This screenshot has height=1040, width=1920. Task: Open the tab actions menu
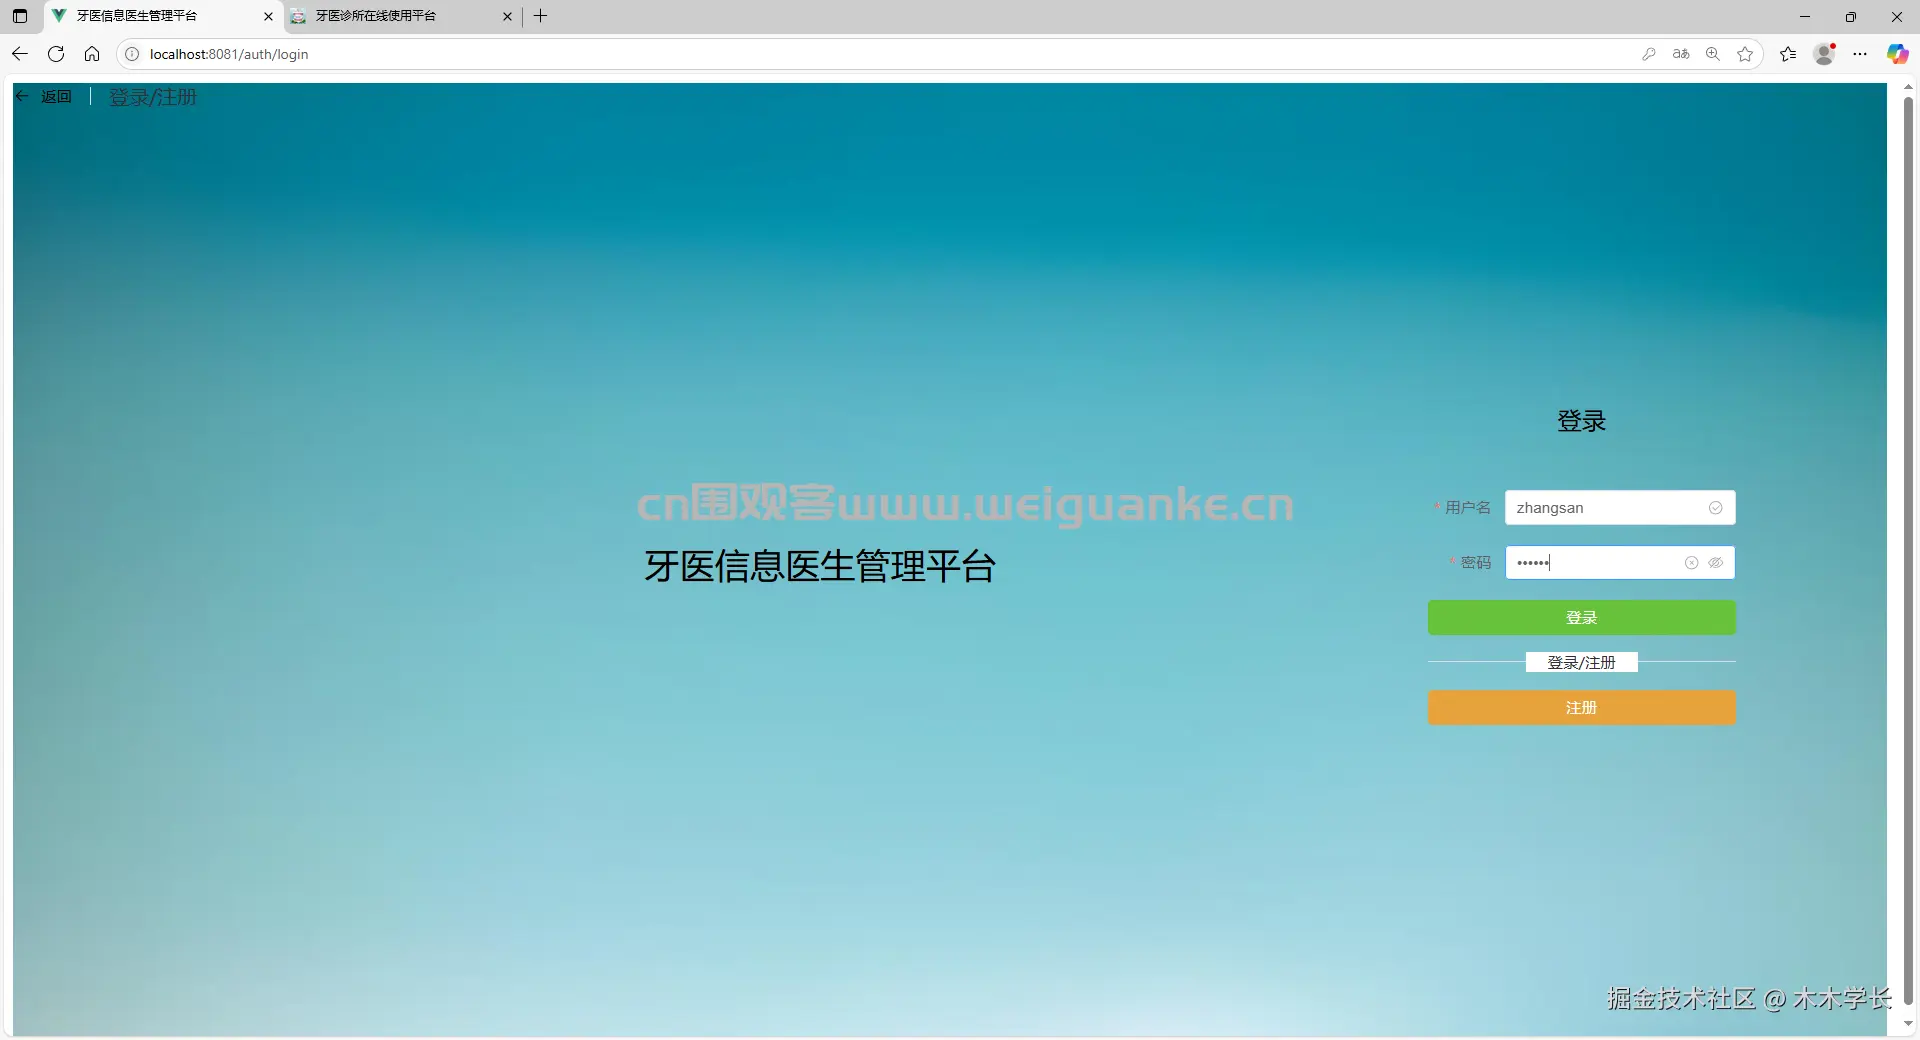click(x=19, y=16)
